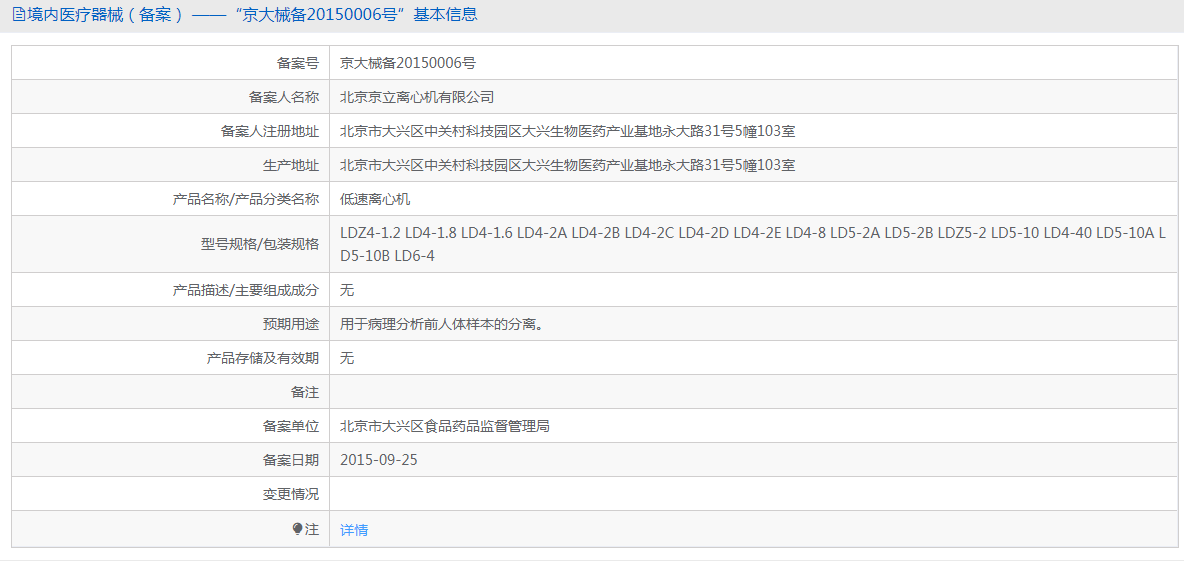Click the company name 北京京立离心机有限公司
1184x586 pixels.
(417, 97)
